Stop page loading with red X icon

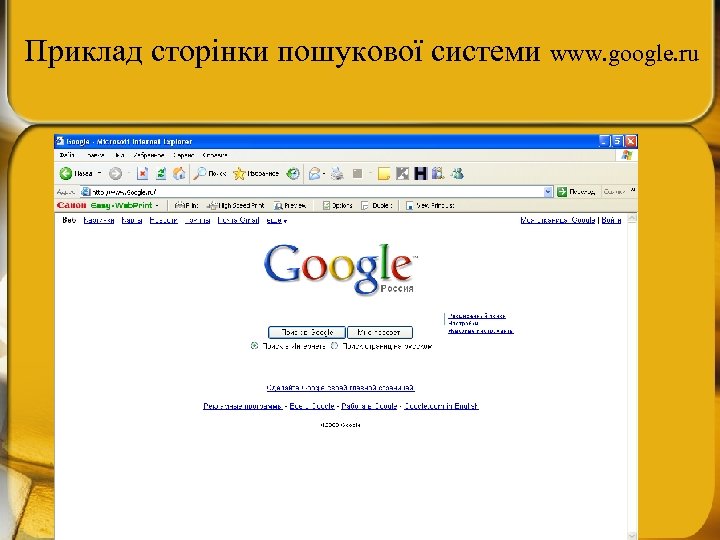click(x=143, y=174)
